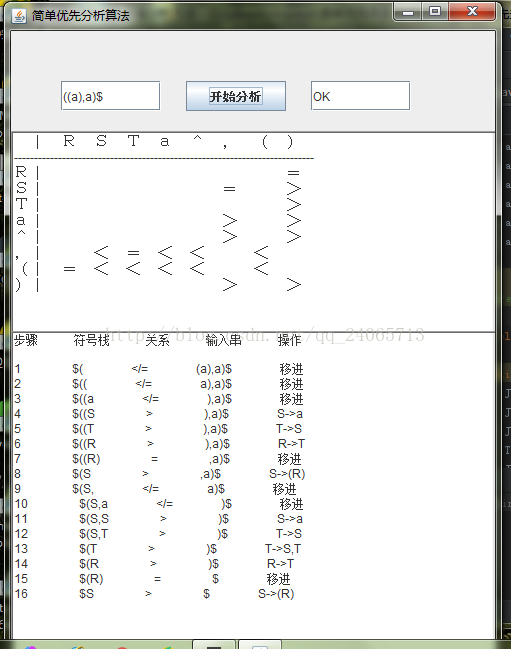Click the = relation in step 15

coord(158,579)
